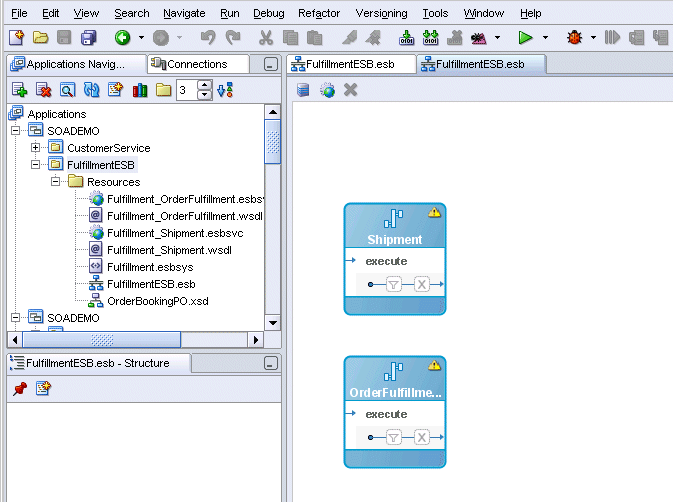Click the green Back navigation icon
Viewport: 673px width, 502px height.
tap(123, 38)
